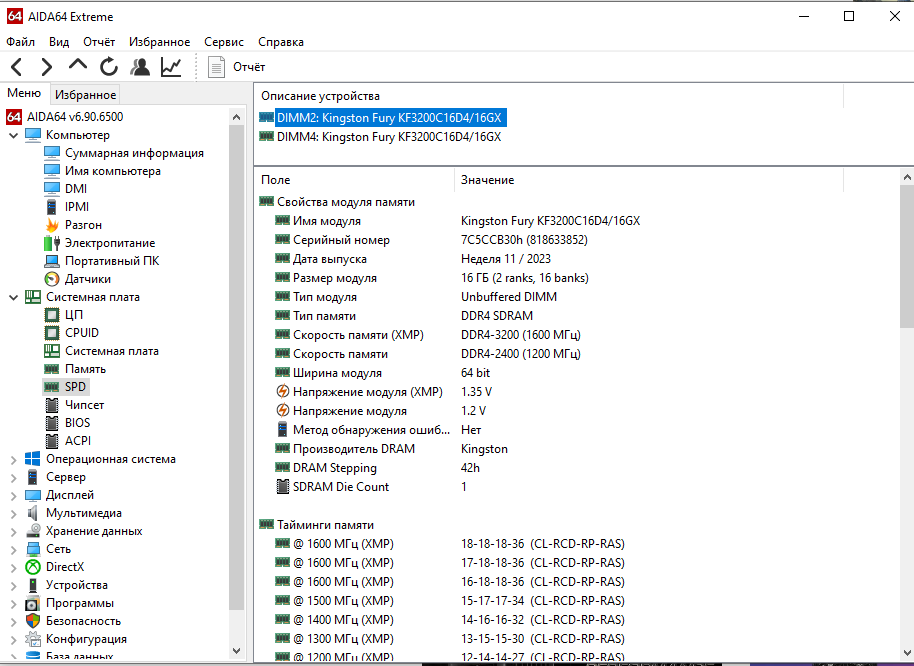Click the Устройства icon

coord(33,585)
